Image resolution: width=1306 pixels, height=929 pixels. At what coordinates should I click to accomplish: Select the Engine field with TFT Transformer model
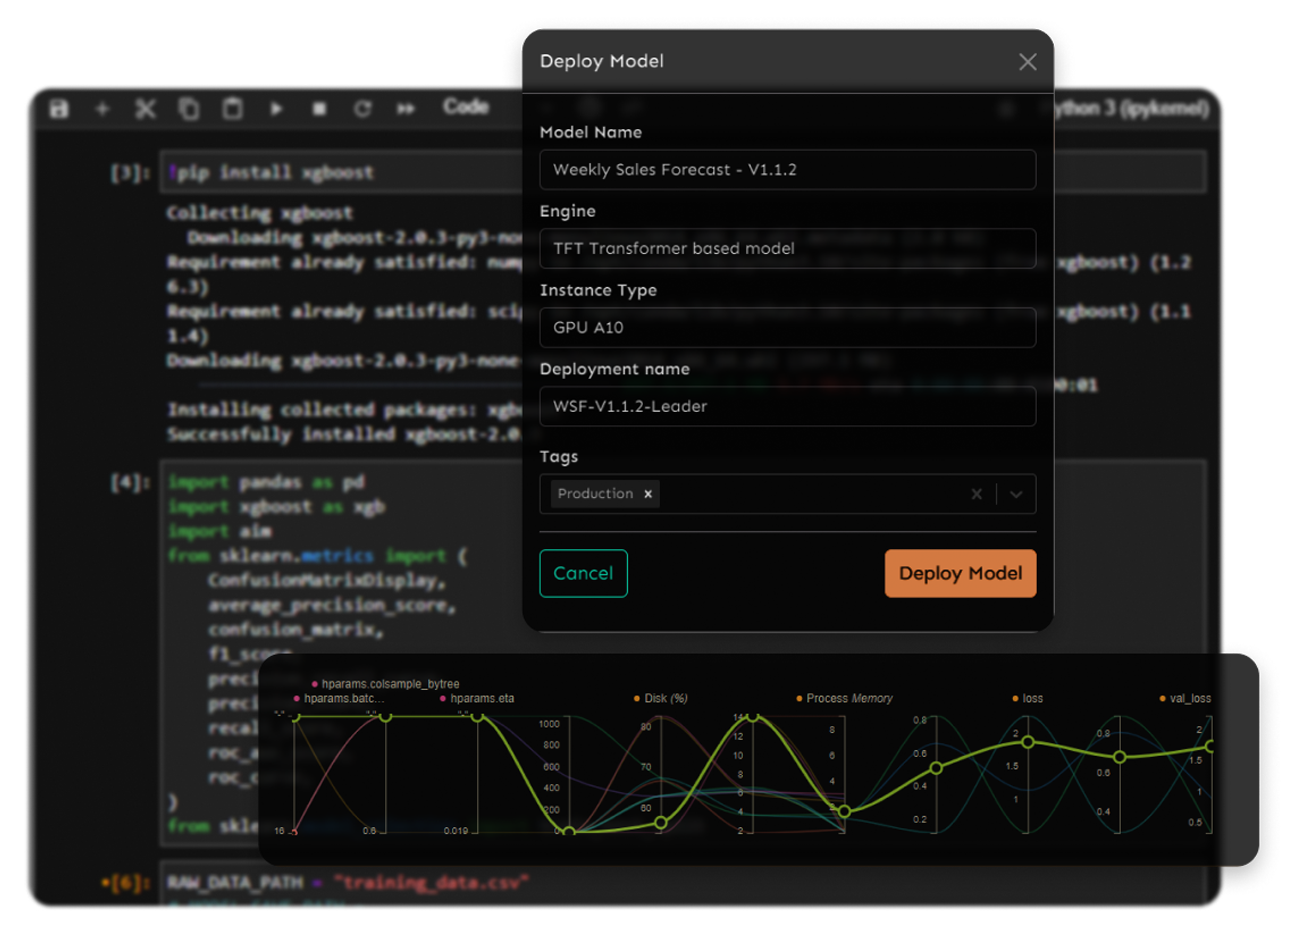pos(787,248)
